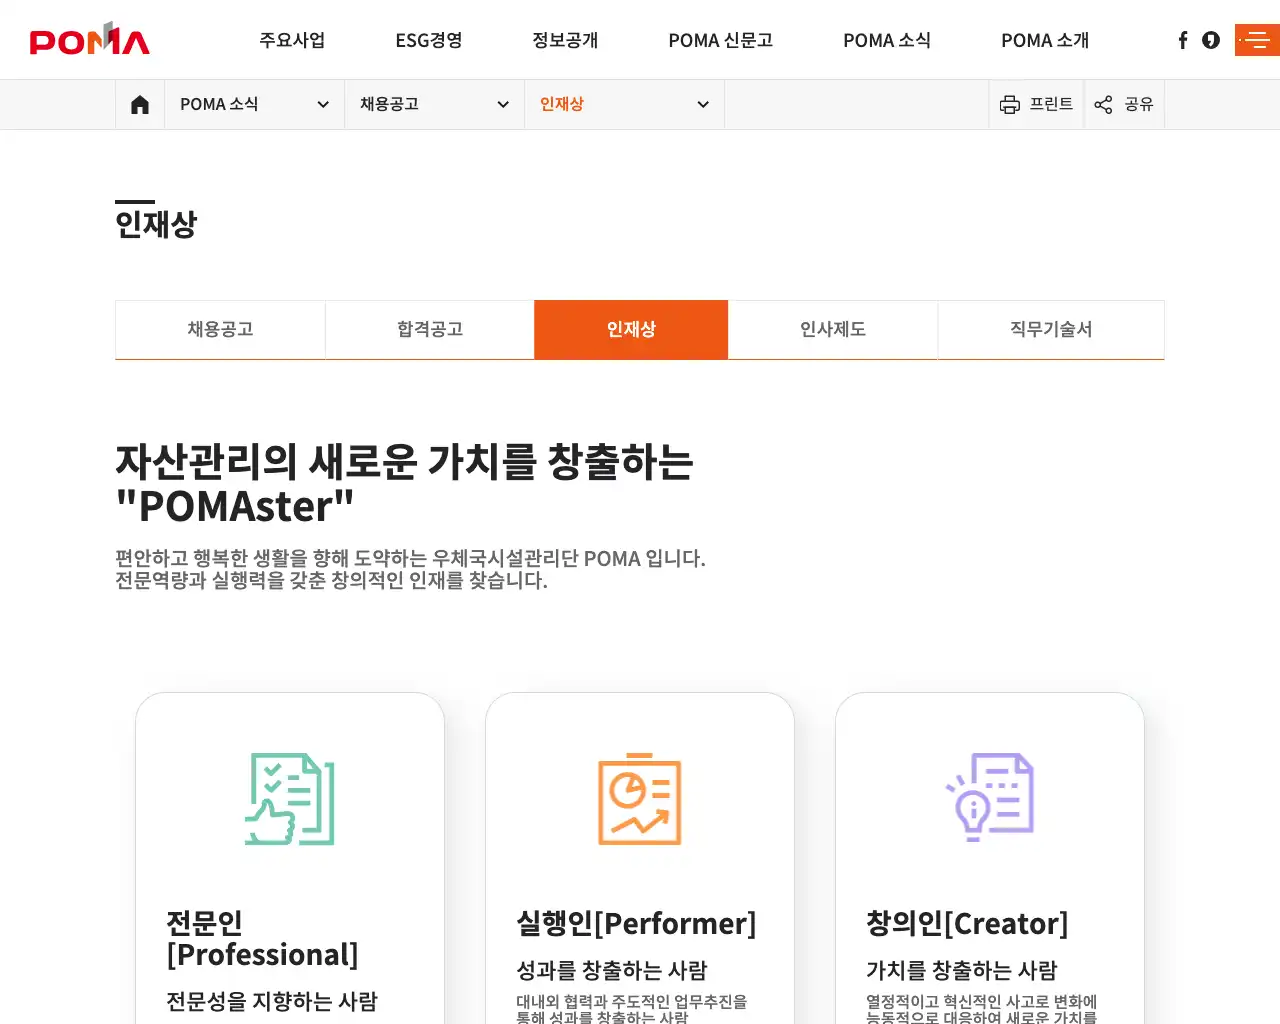Click the 창의인[Creator] card title

tap(967, 923)
